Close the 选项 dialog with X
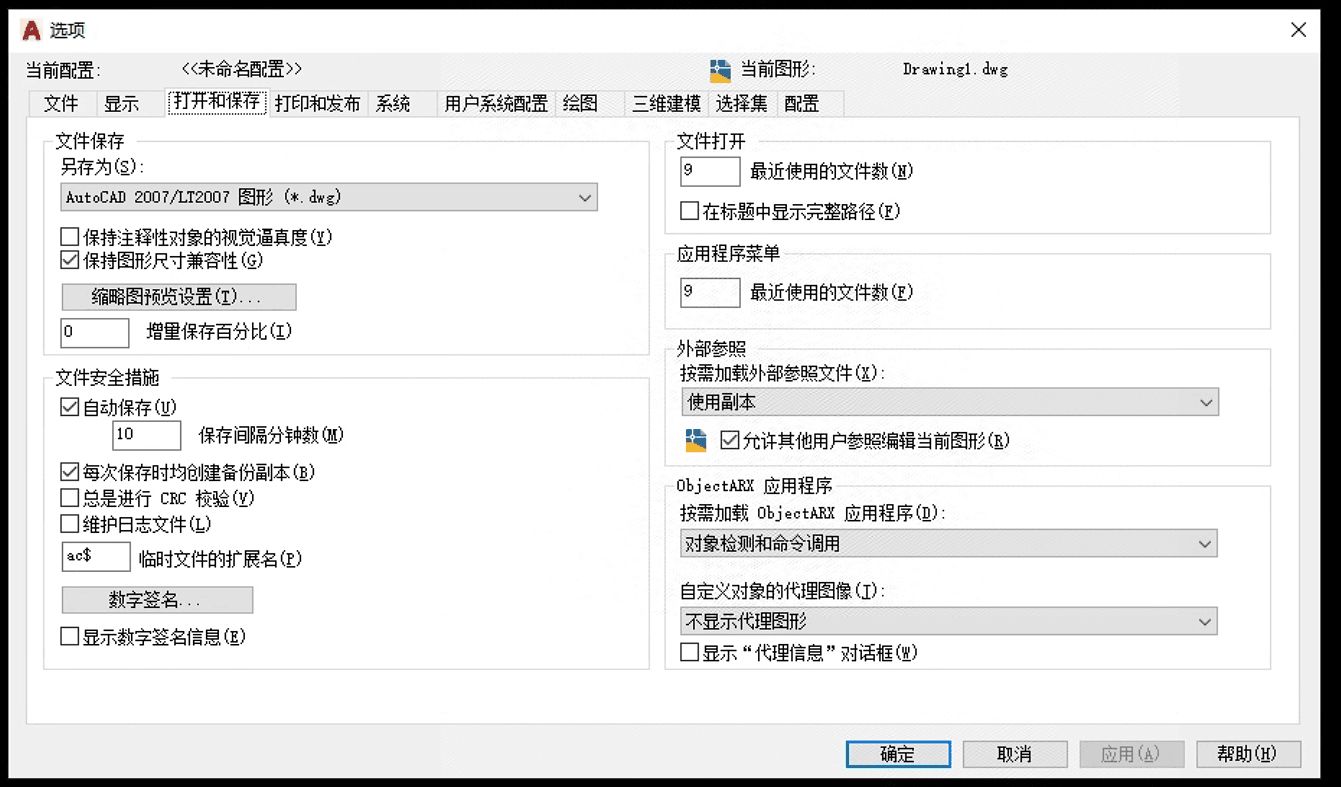This screenshot has height=787, width=1341. 1298,30
